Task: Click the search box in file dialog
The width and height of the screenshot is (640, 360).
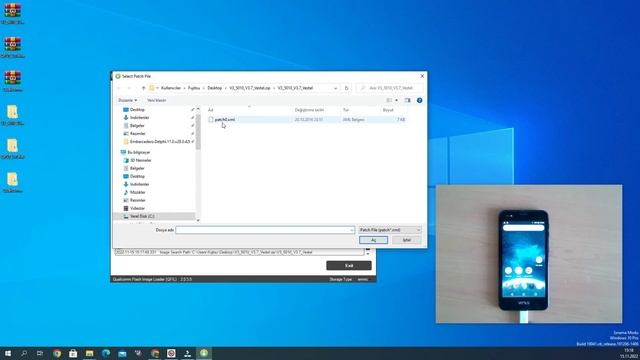Action: click(x=390, y=88)
